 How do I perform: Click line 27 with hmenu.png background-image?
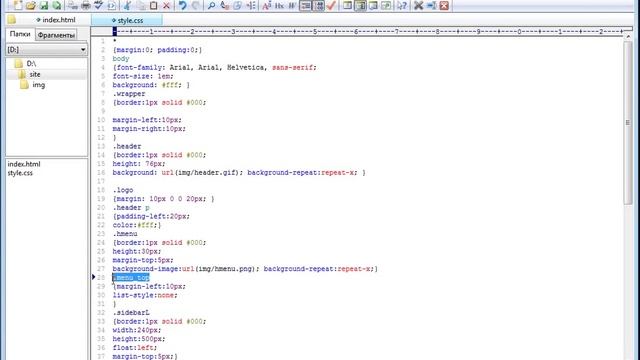245,269
